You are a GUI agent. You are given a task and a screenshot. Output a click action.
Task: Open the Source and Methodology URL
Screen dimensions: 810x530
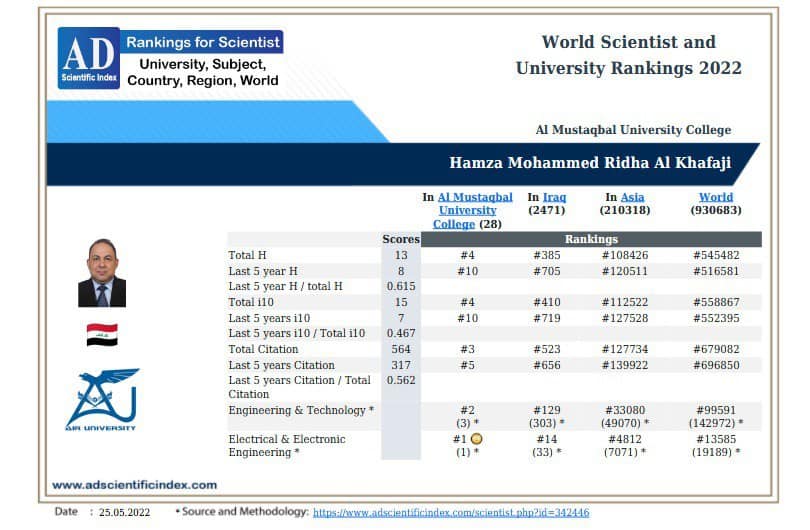coord(451,512)
